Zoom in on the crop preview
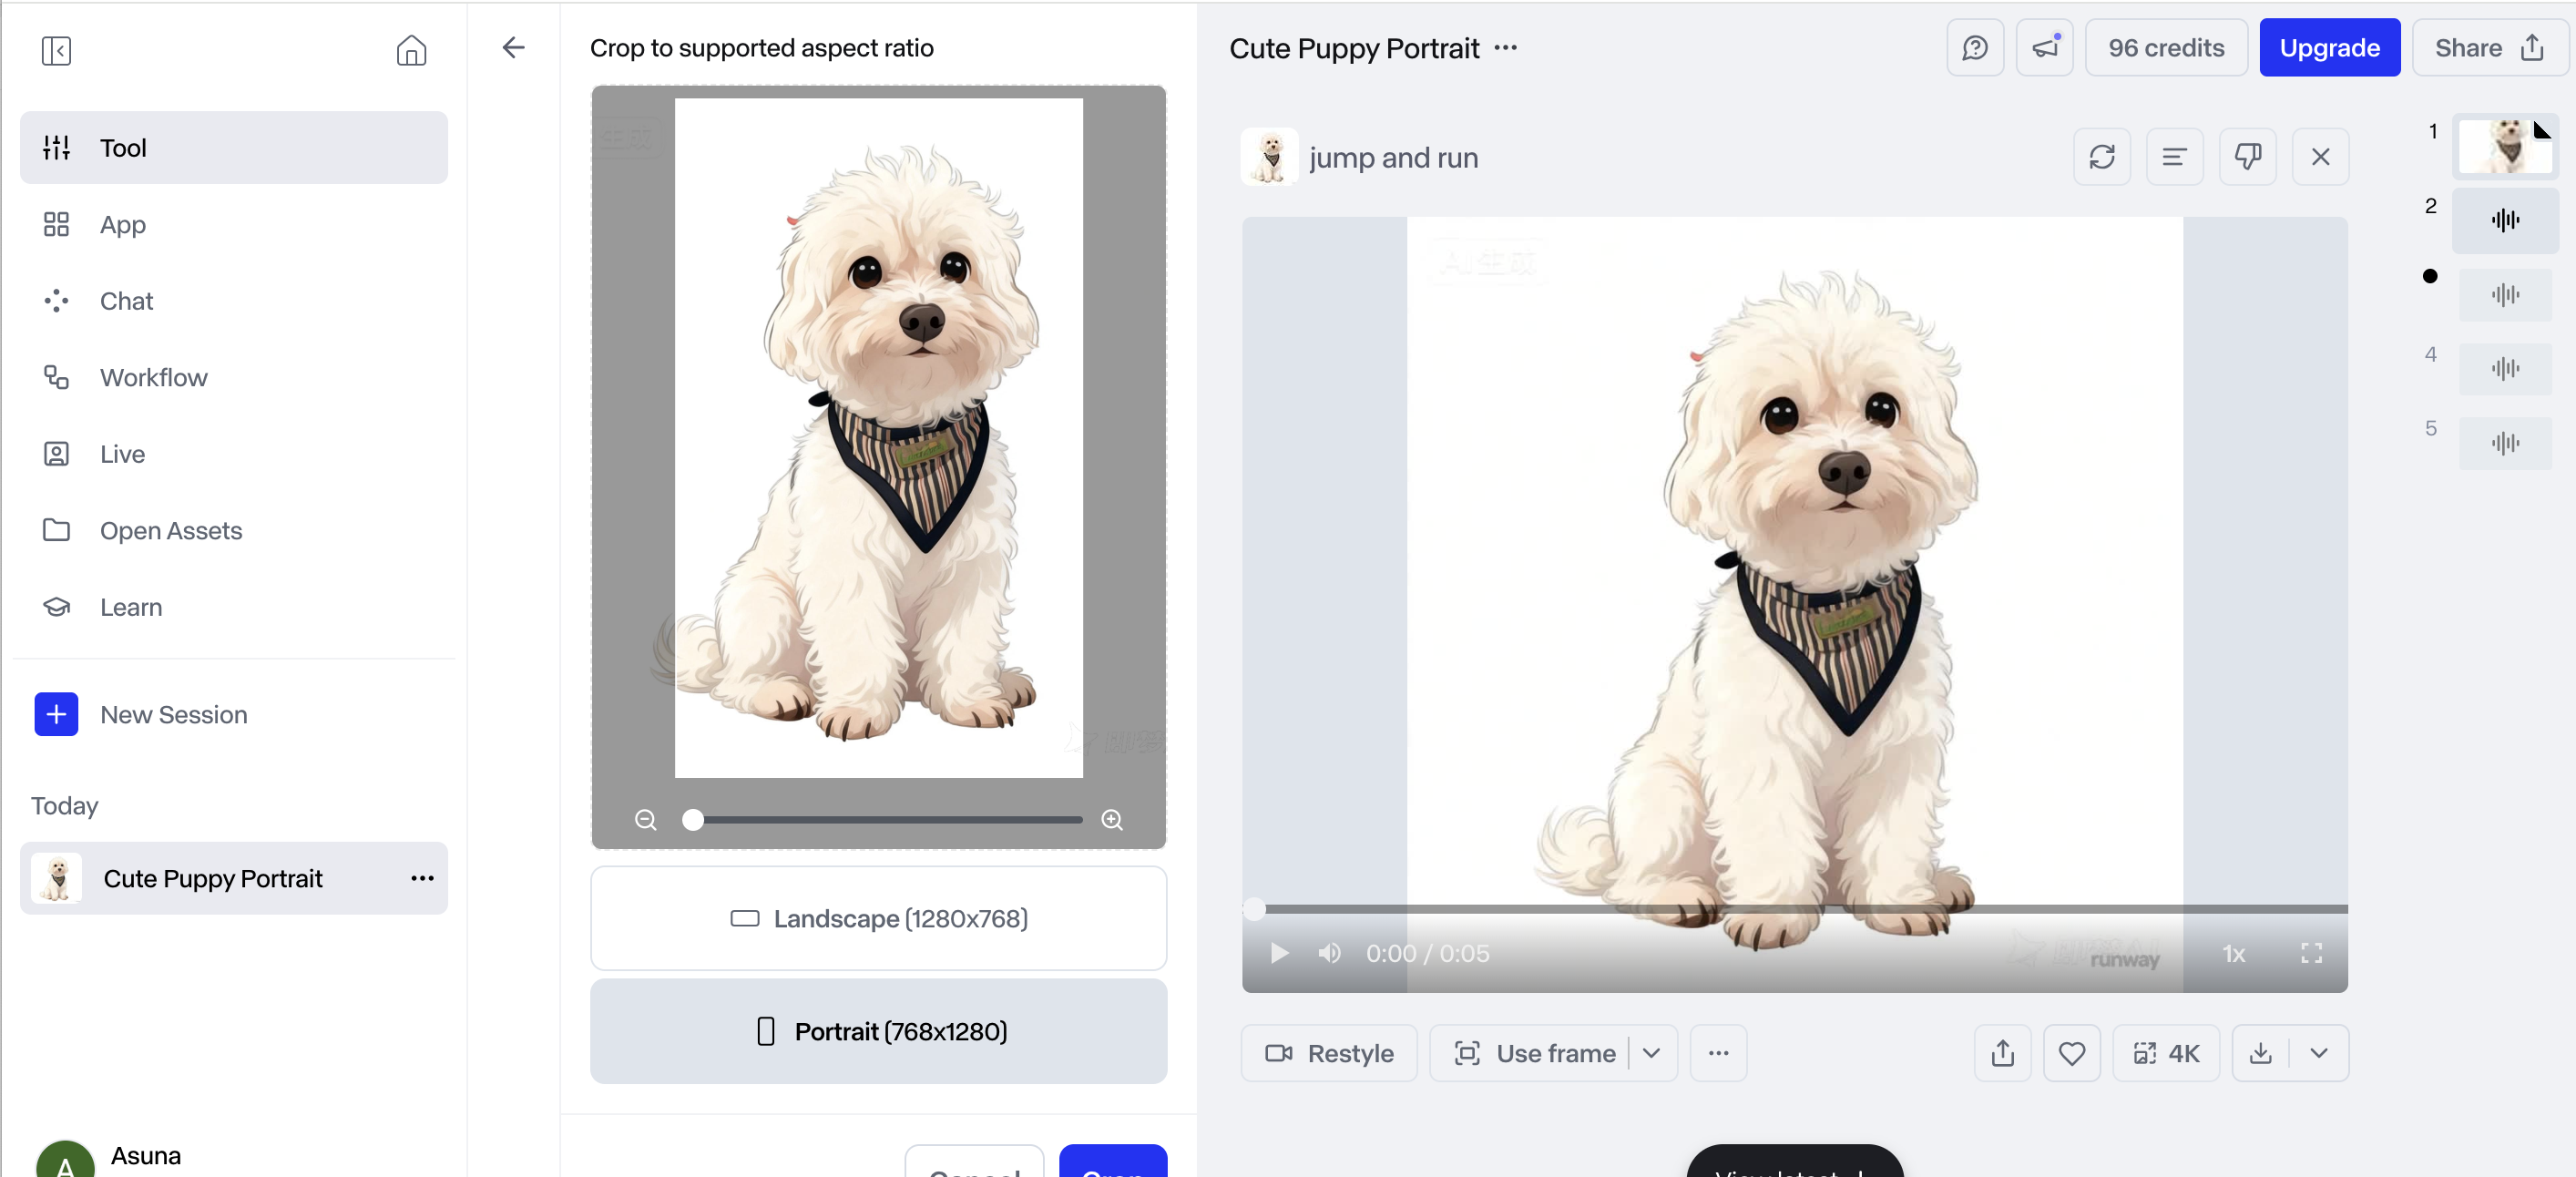Image resolution: width=2576 pixels, height=1177 pixels. (x=1112, y=820)
